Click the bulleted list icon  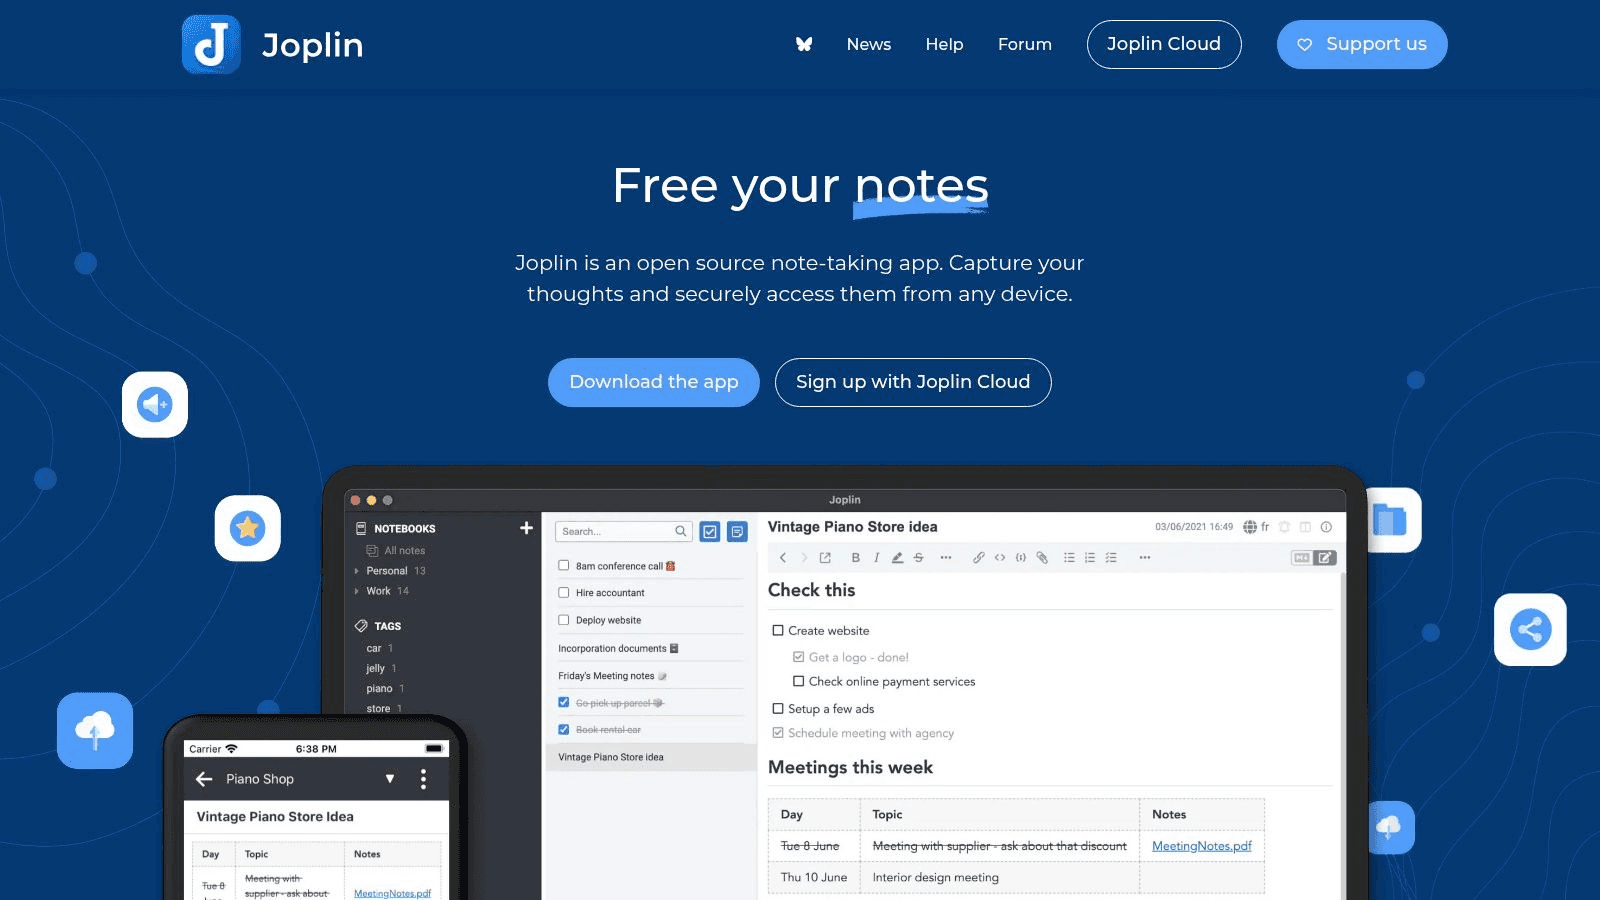coord(1069,557)
